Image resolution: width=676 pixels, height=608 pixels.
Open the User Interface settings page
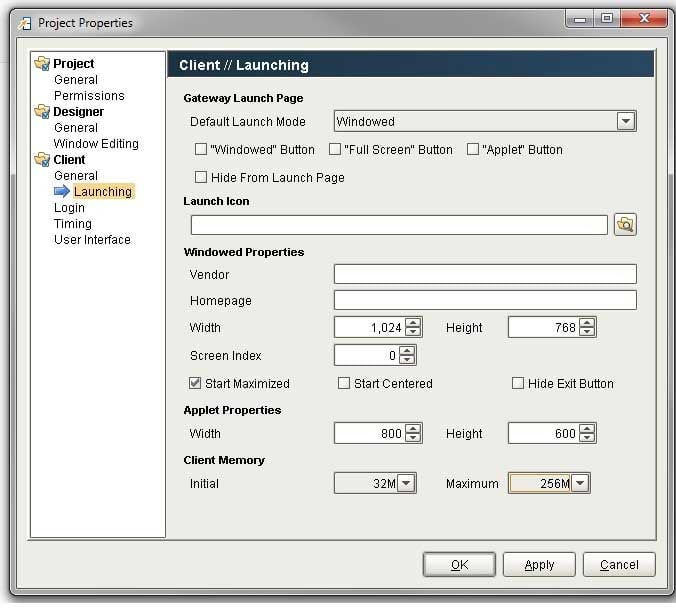pyautogui.click(x=92, y=240)
